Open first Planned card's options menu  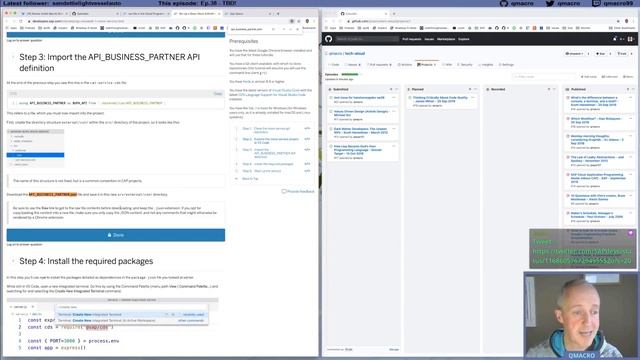473,98
